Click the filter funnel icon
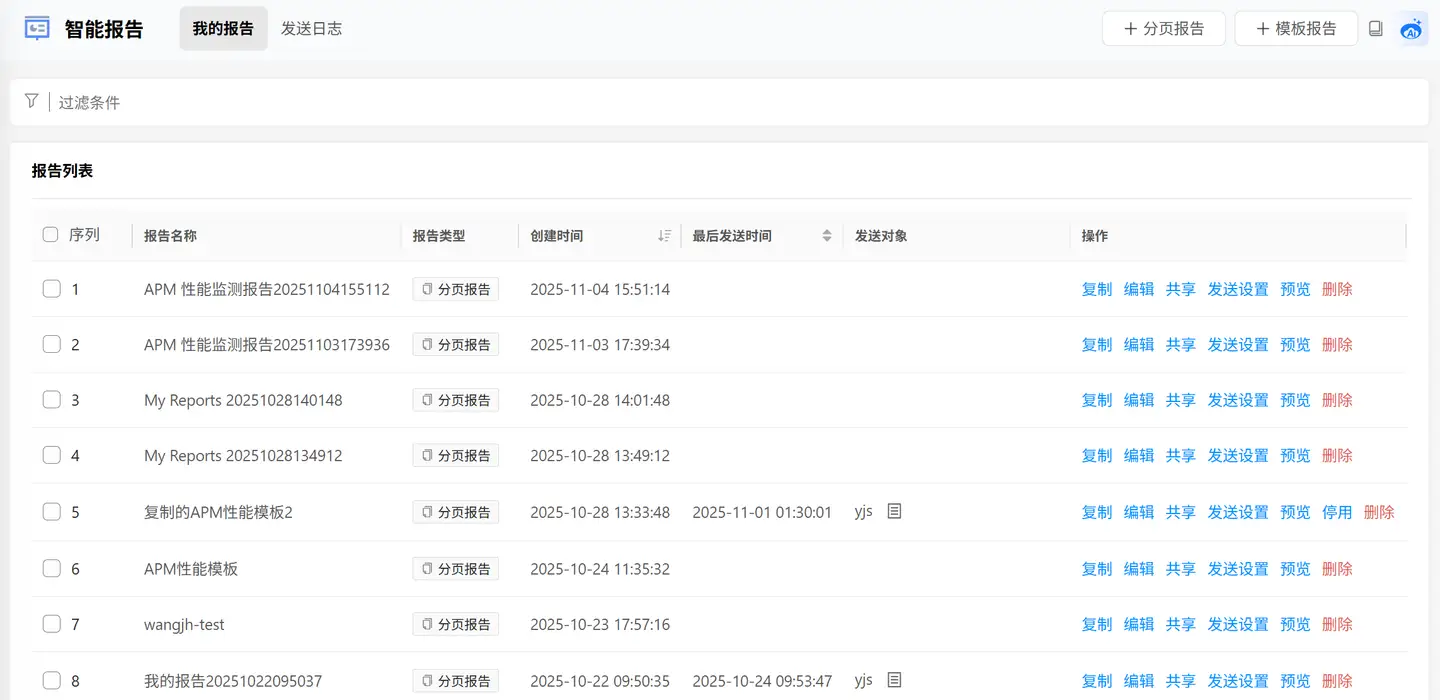The width and height of the screenshot is (1440, 700). click(x=31, y=101)
